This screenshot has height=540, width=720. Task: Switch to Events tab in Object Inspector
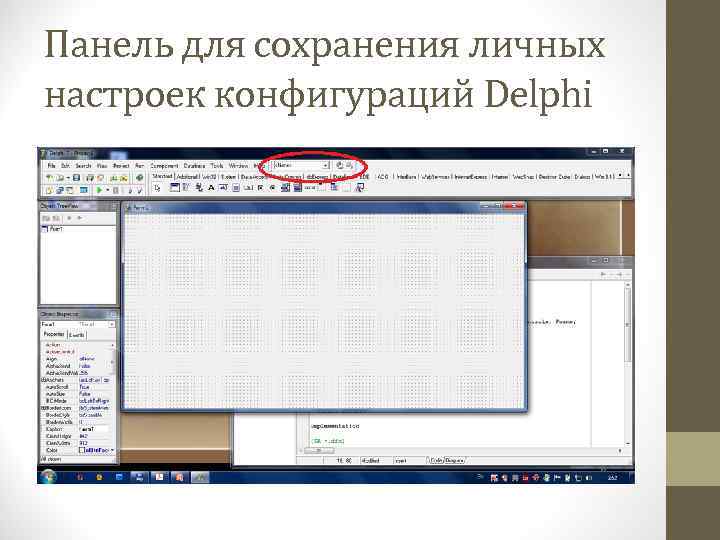pos(77,335)
